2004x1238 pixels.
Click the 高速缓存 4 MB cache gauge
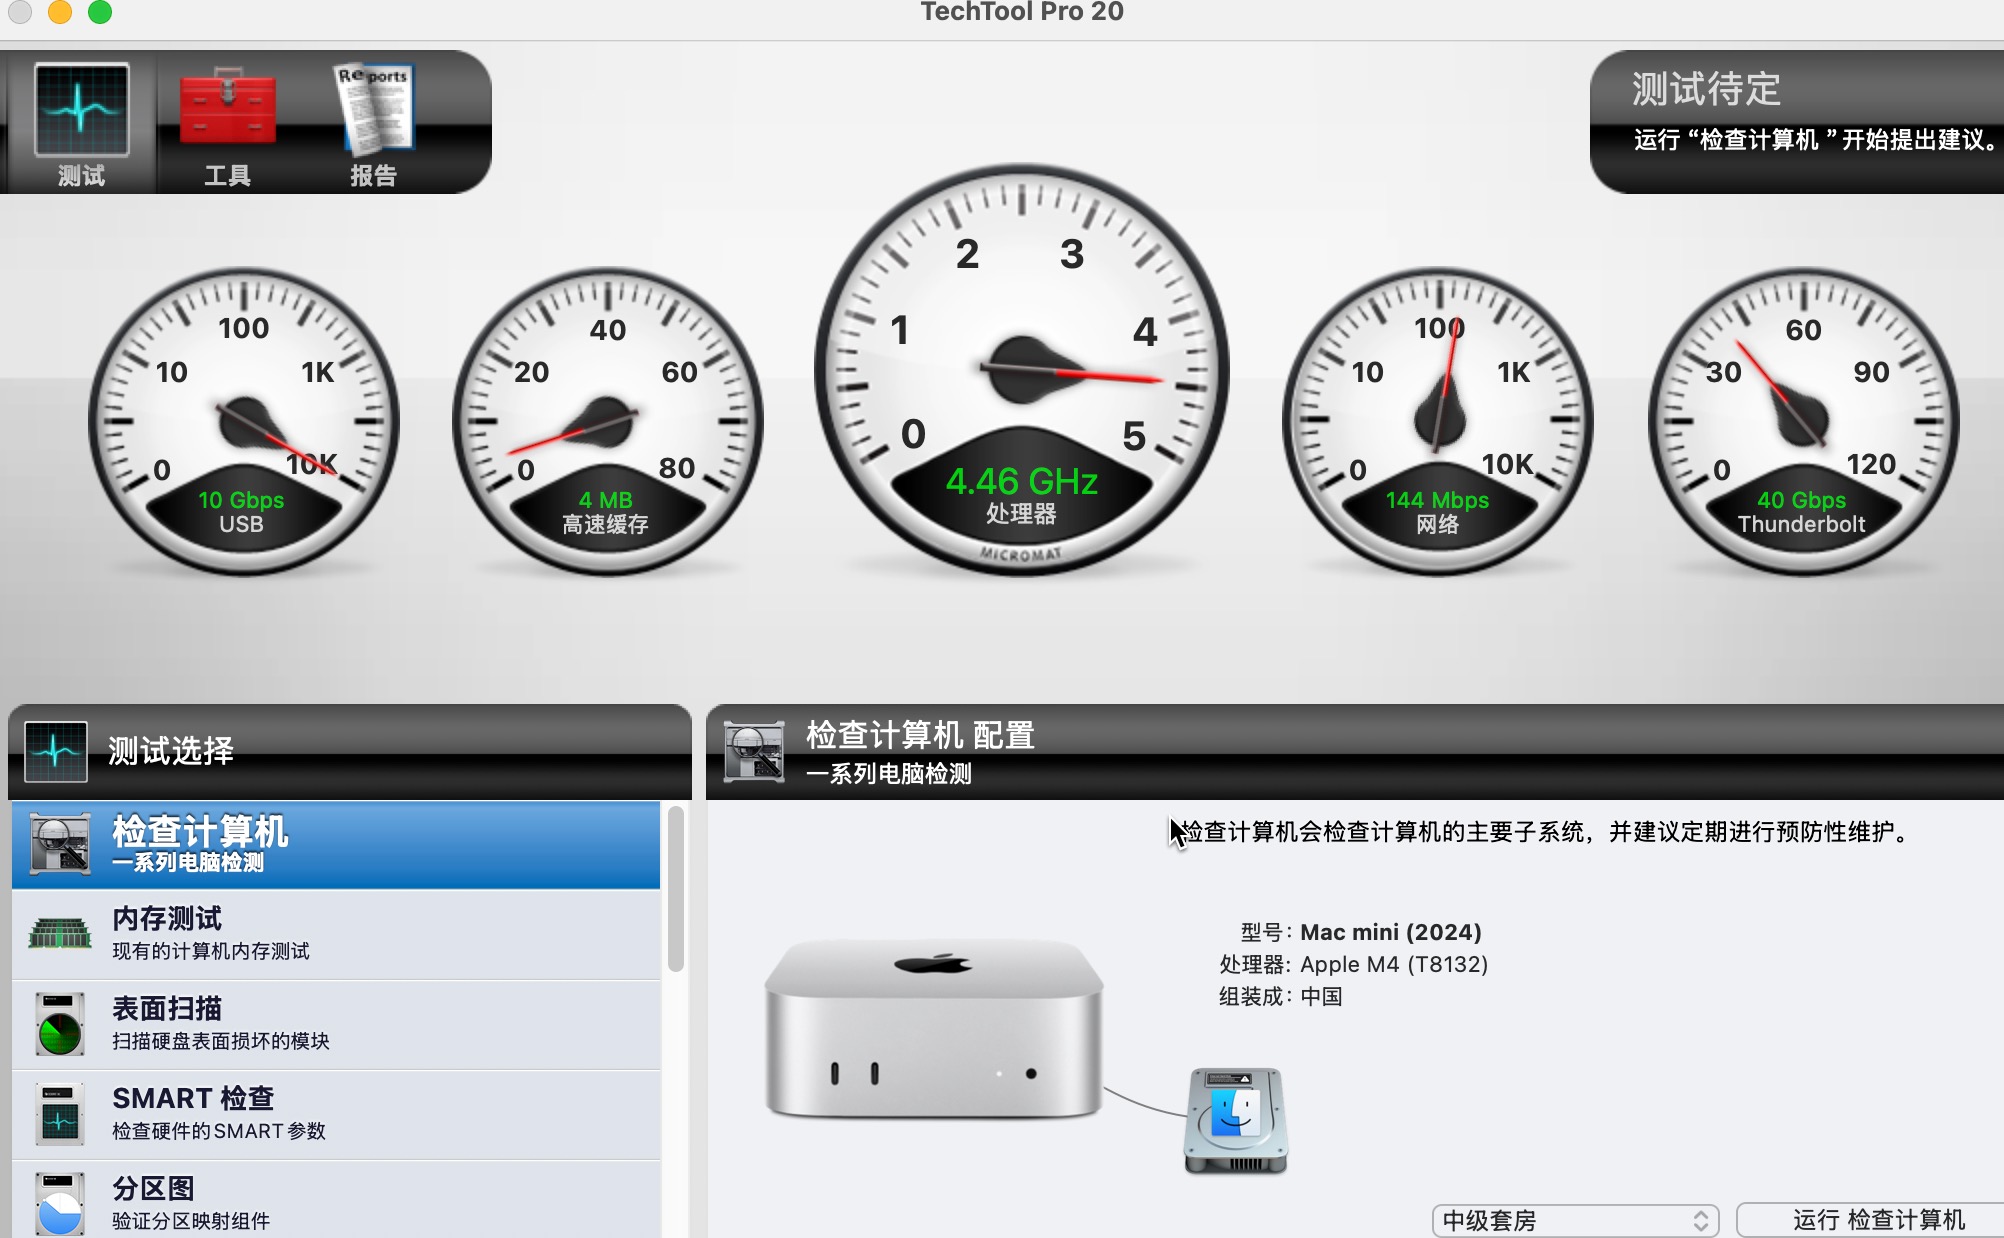[607, 421]
